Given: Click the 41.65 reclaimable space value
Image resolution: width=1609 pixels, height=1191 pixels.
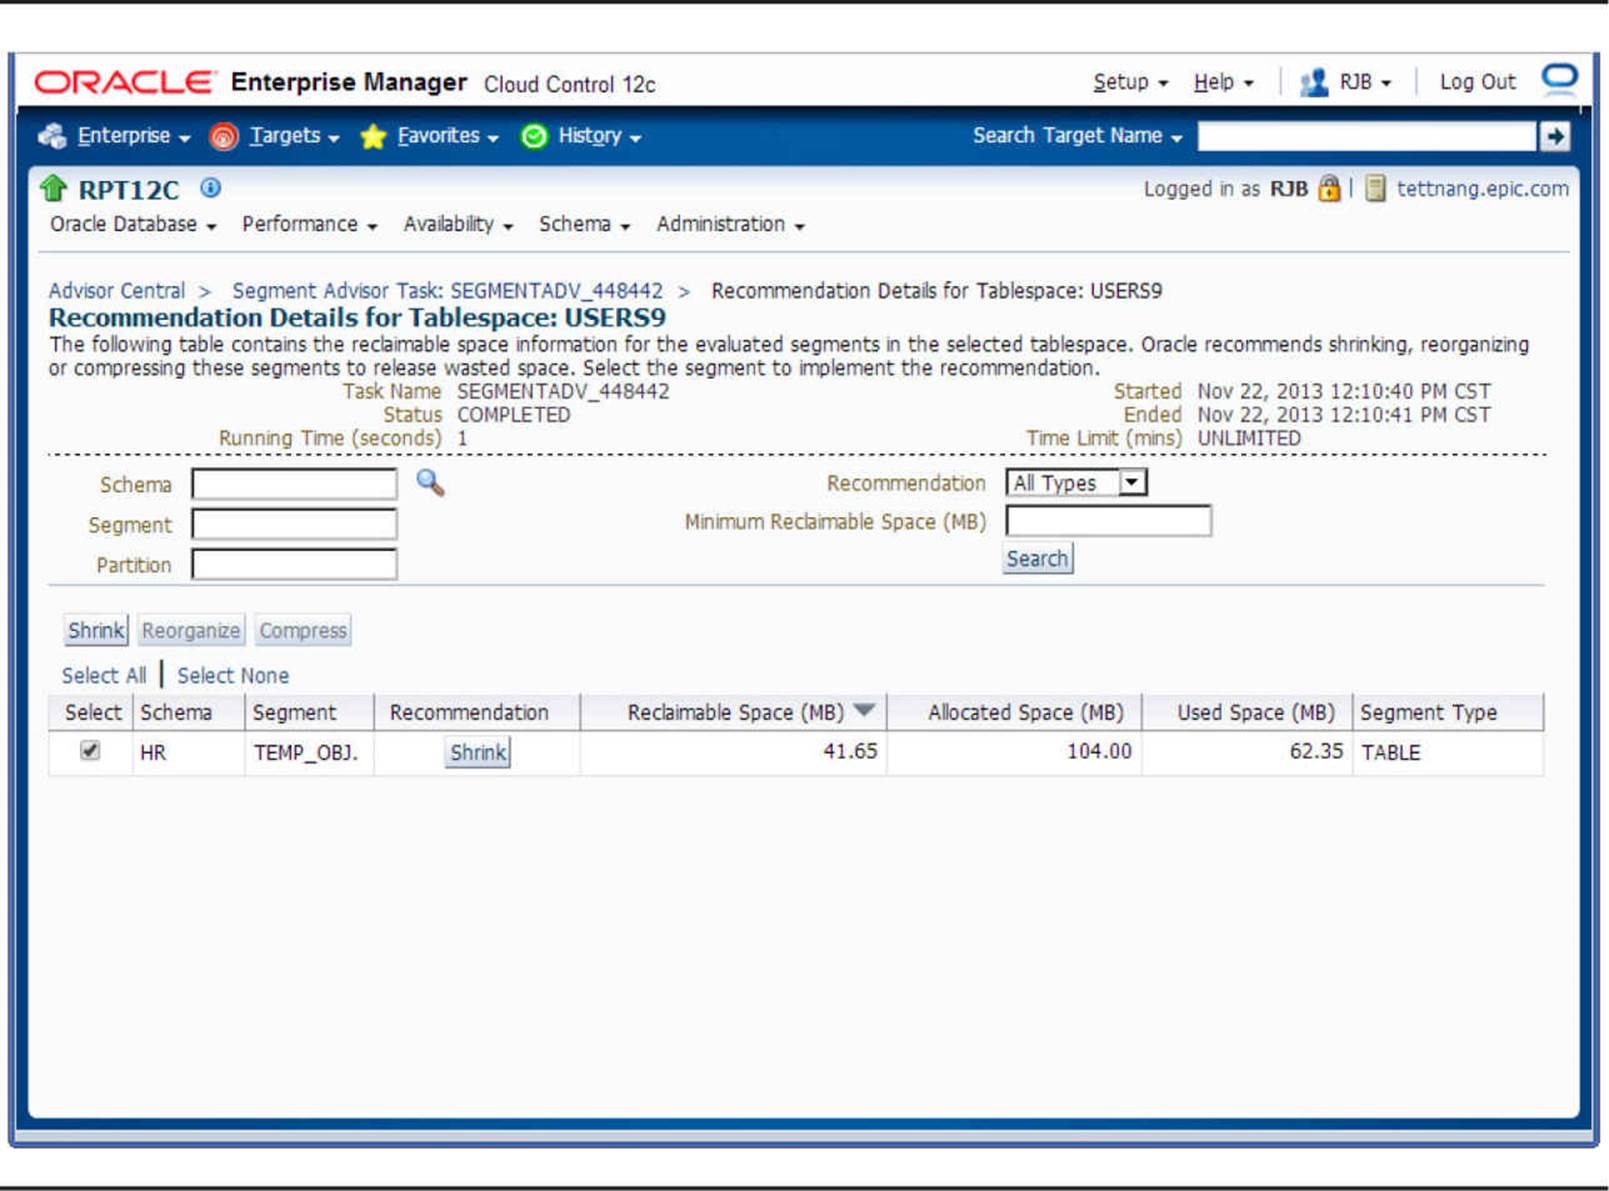Looking at the screenshot, I should coord(850,751).
